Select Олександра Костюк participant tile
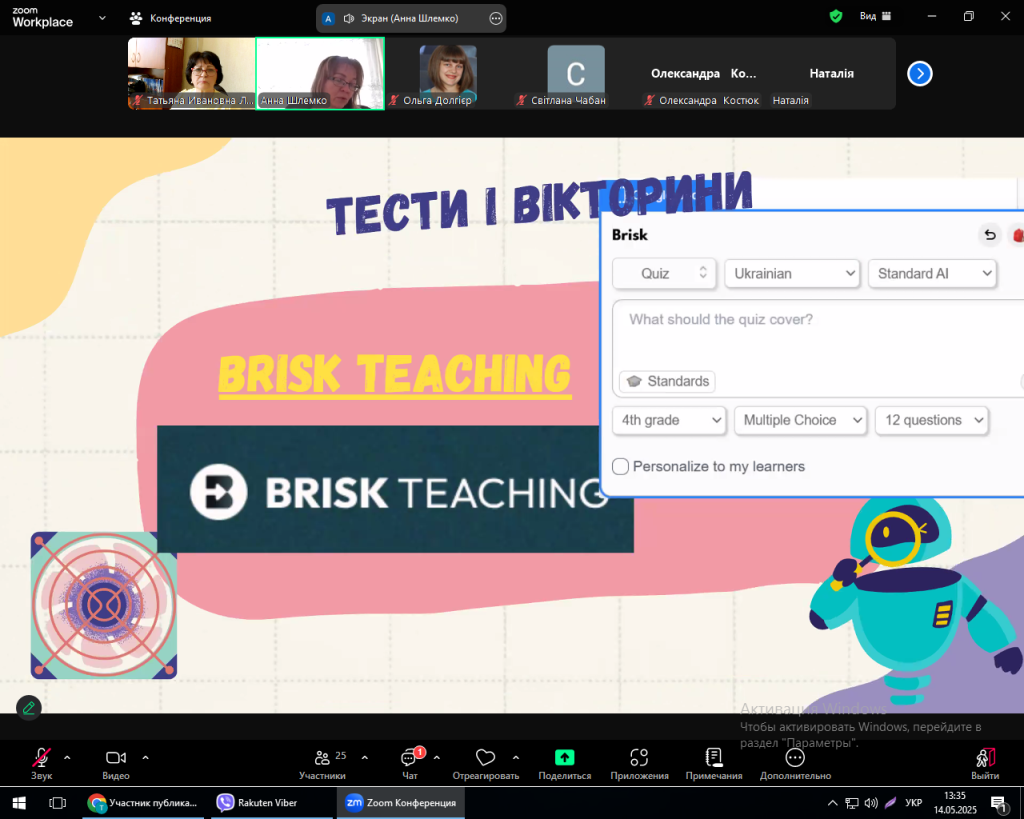This screenshot has width=1024, height=819. pos(704,73)
